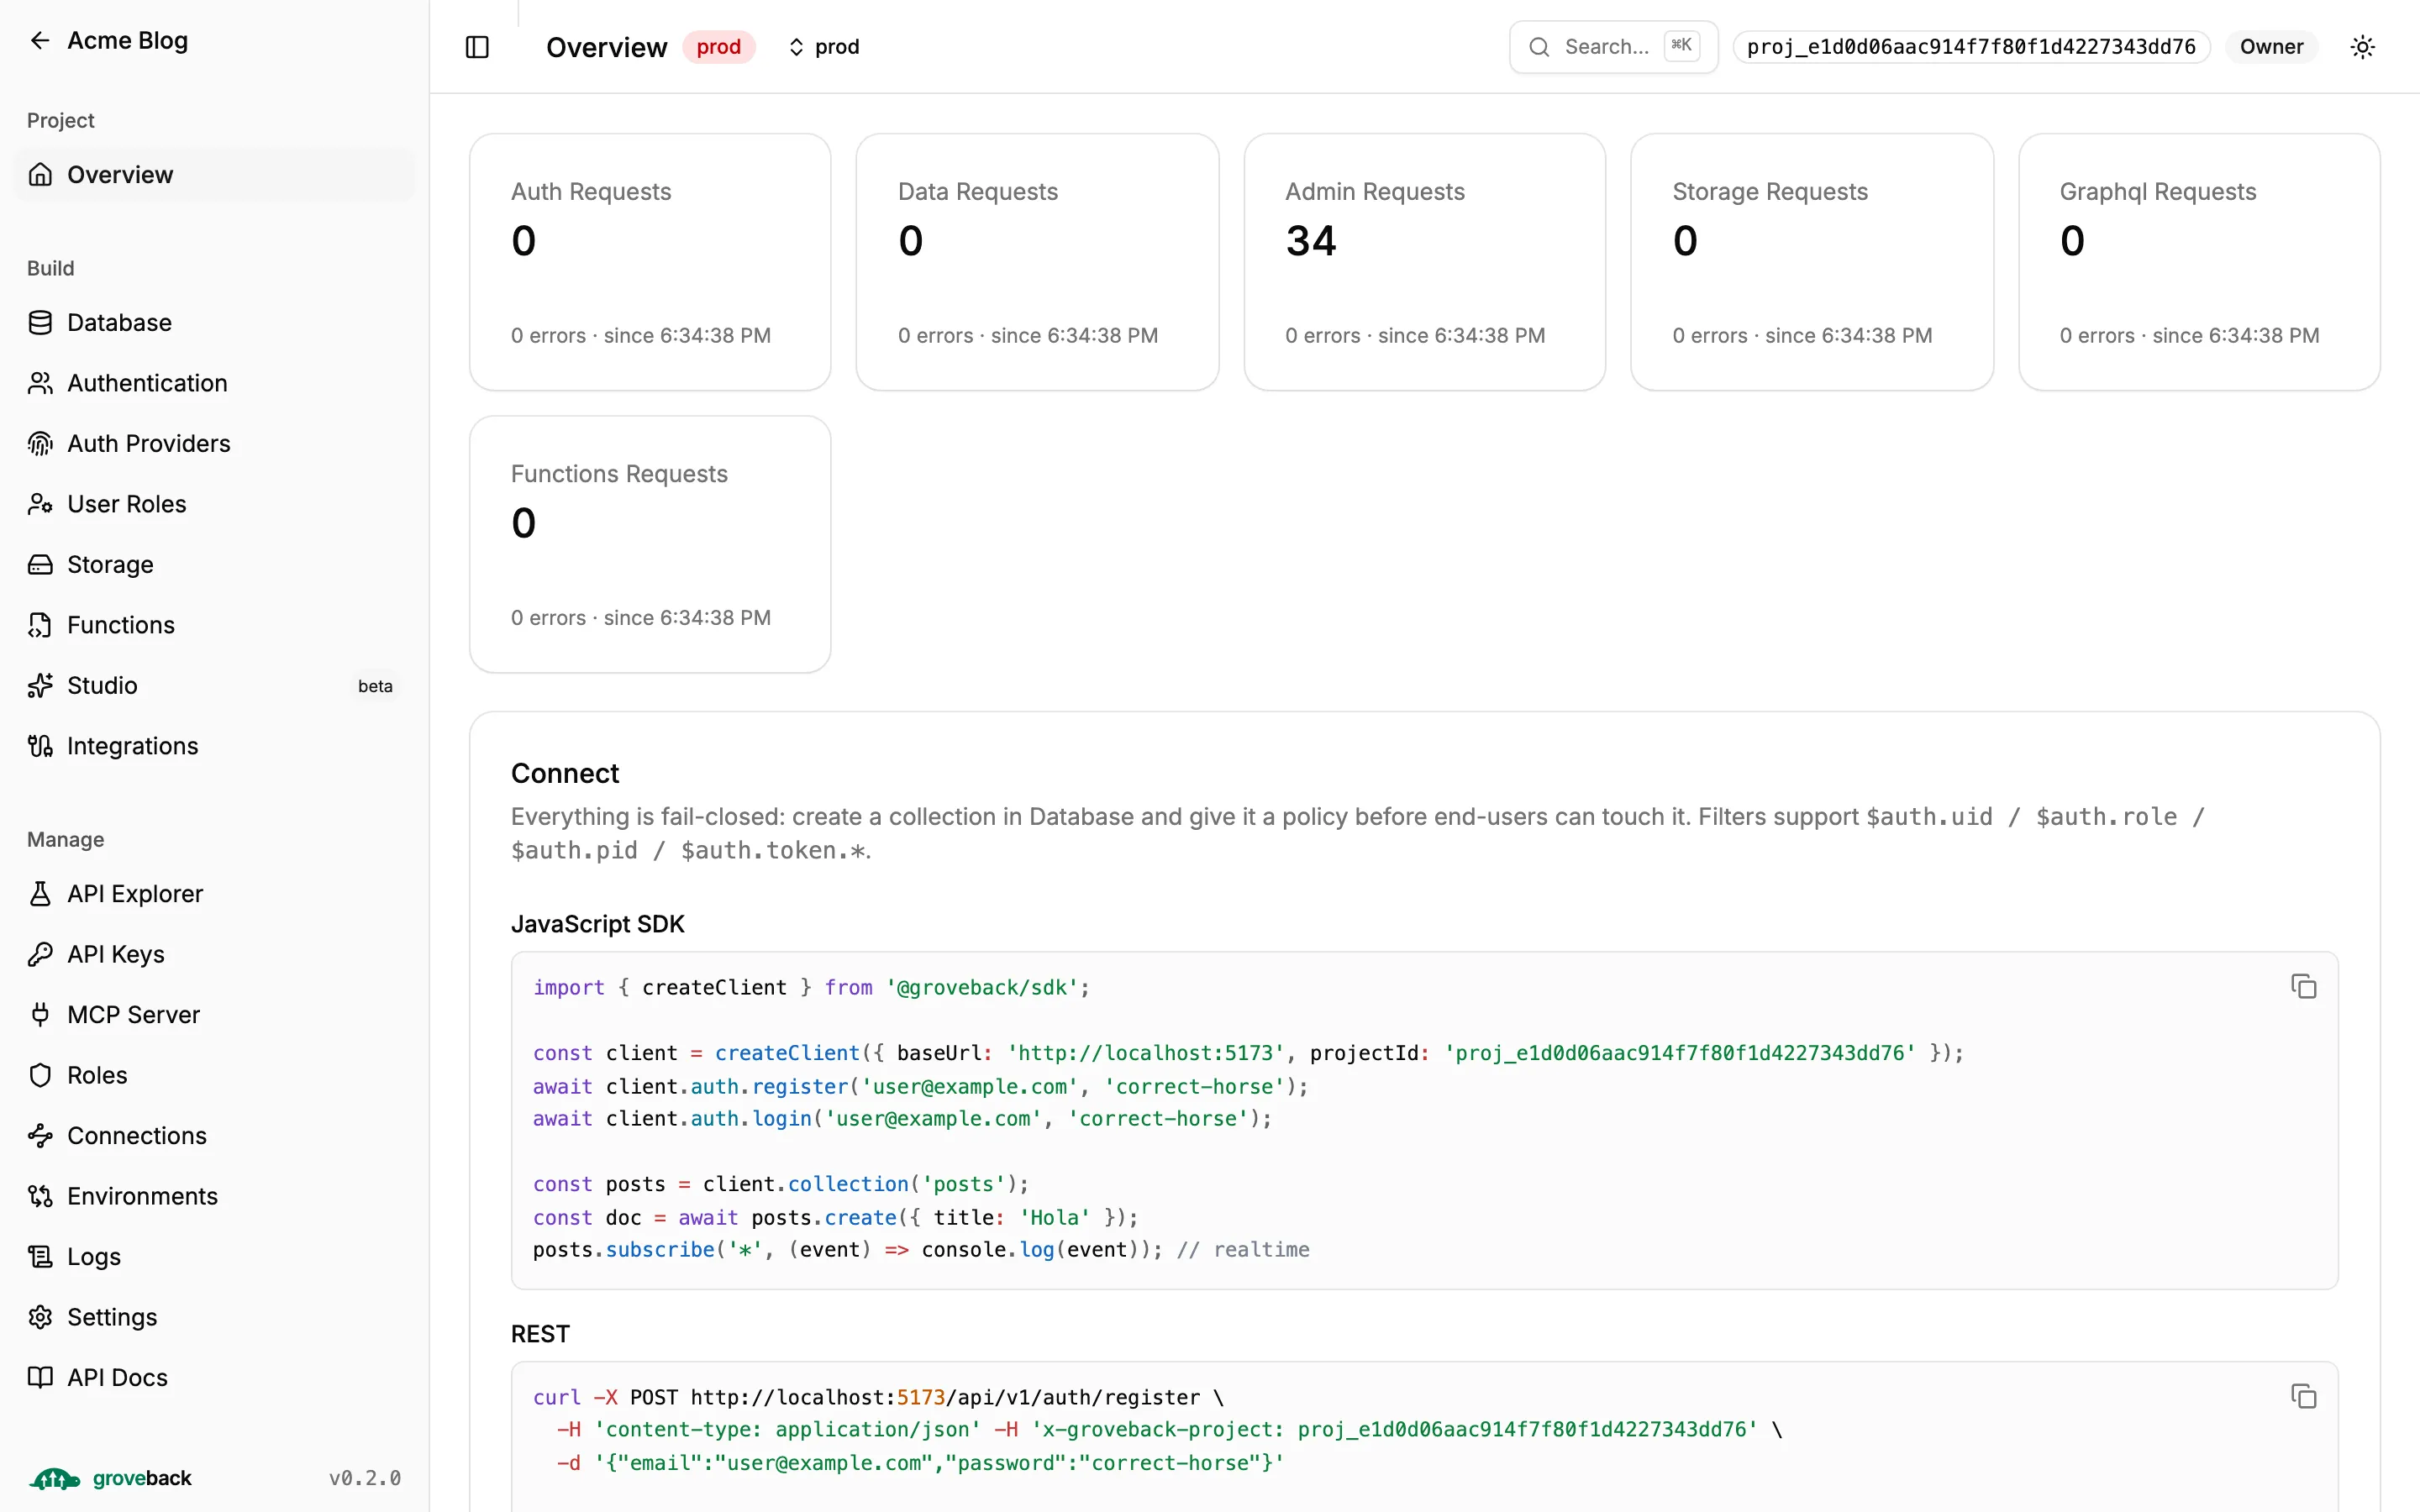
Task: Click the Admin Requests stat card
Action: point(1424,262)
